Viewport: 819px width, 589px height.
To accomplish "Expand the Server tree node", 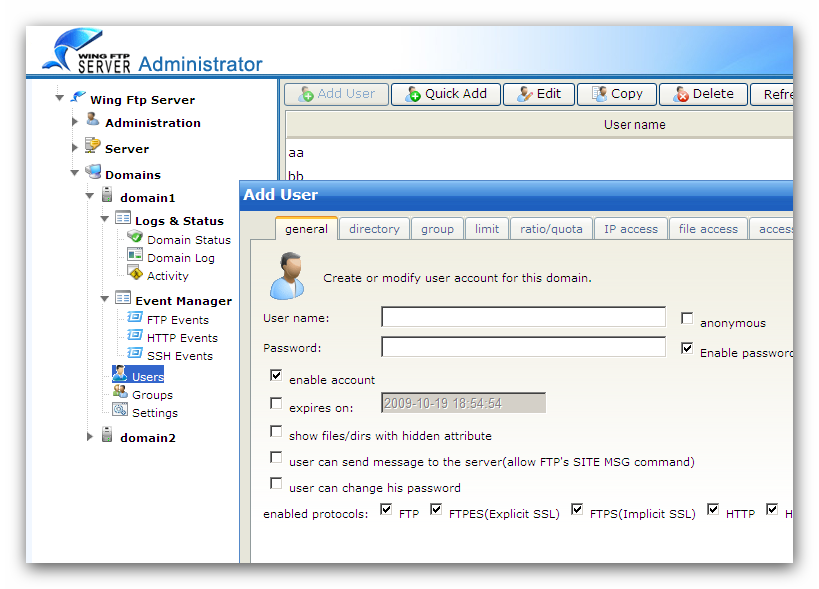I will coord(75,148).
